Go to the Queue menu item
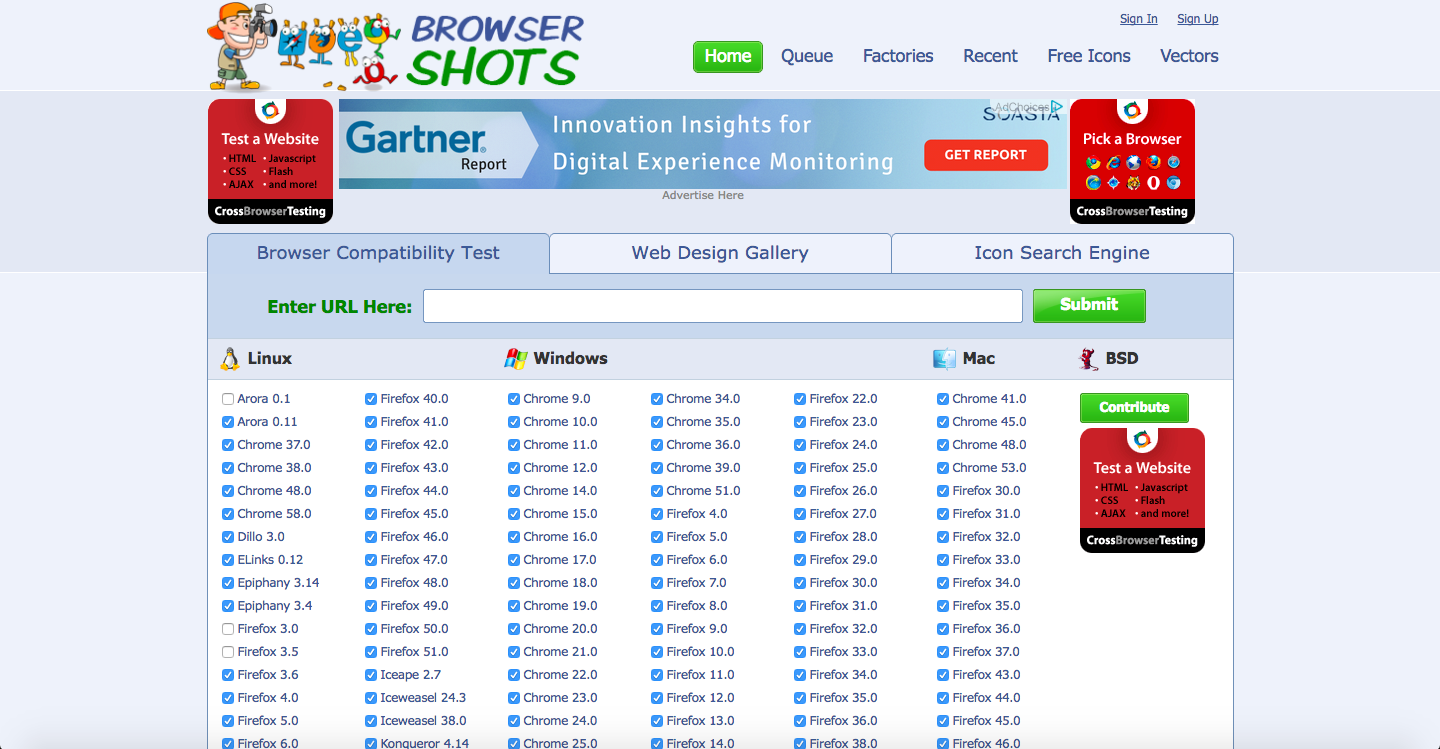The height and width of the screenshot is (749, 1440). [807, 56]
